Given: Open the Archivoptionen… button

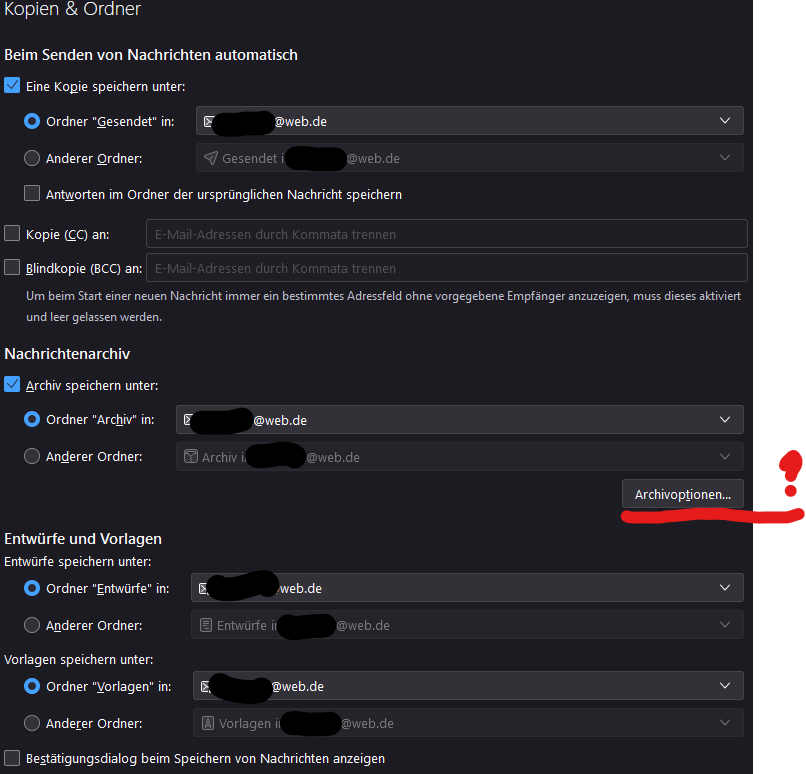Looking at the screenshot, I should click(x=683, y=494).
